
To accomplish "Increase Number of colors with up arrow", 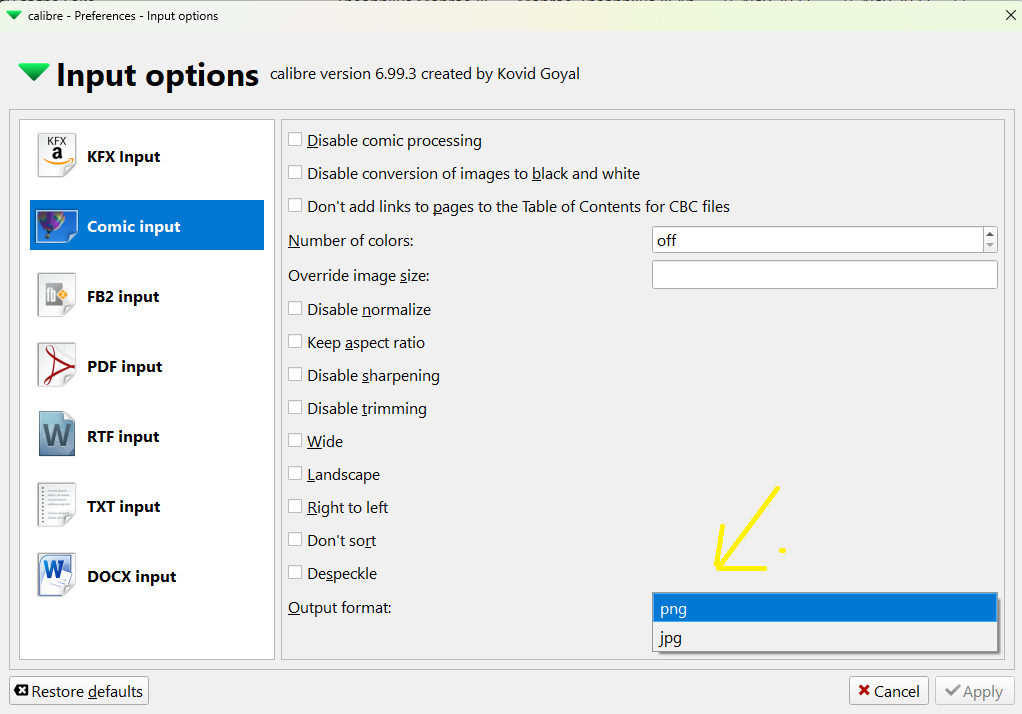I will [x=990, y=233].
